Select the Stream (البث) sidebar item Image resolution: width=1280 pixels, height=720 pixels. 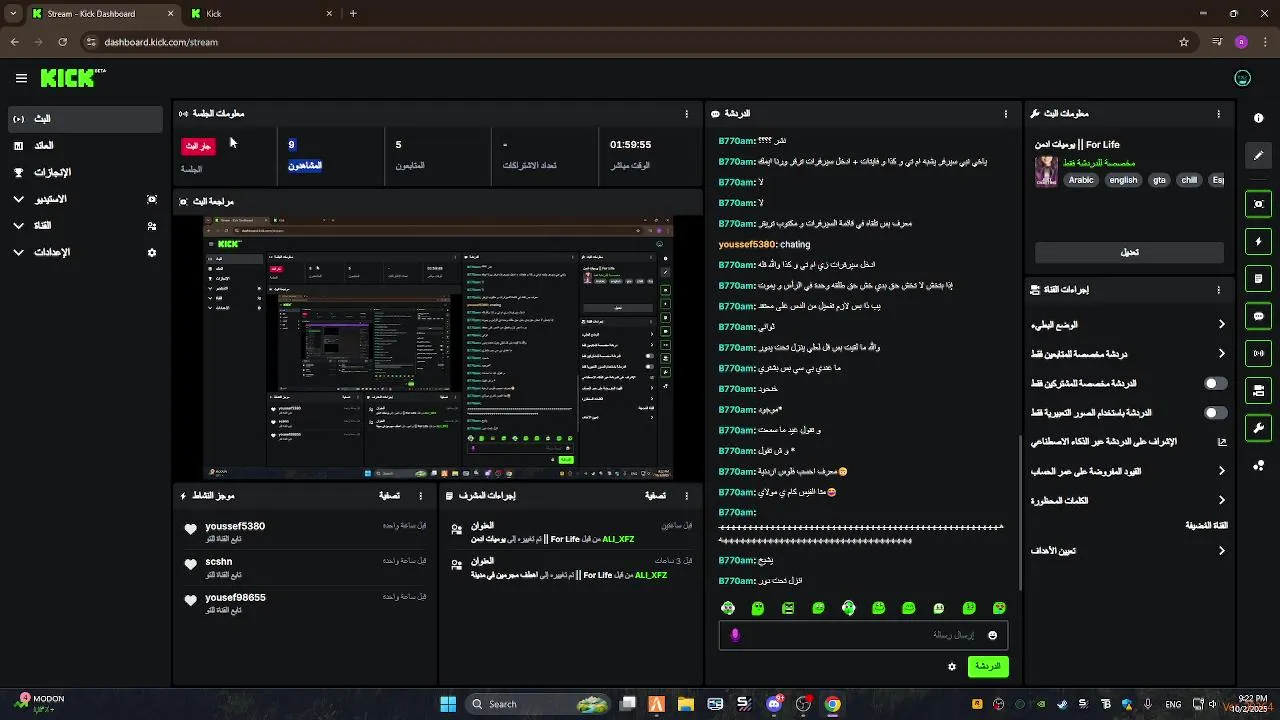(85, 119)
